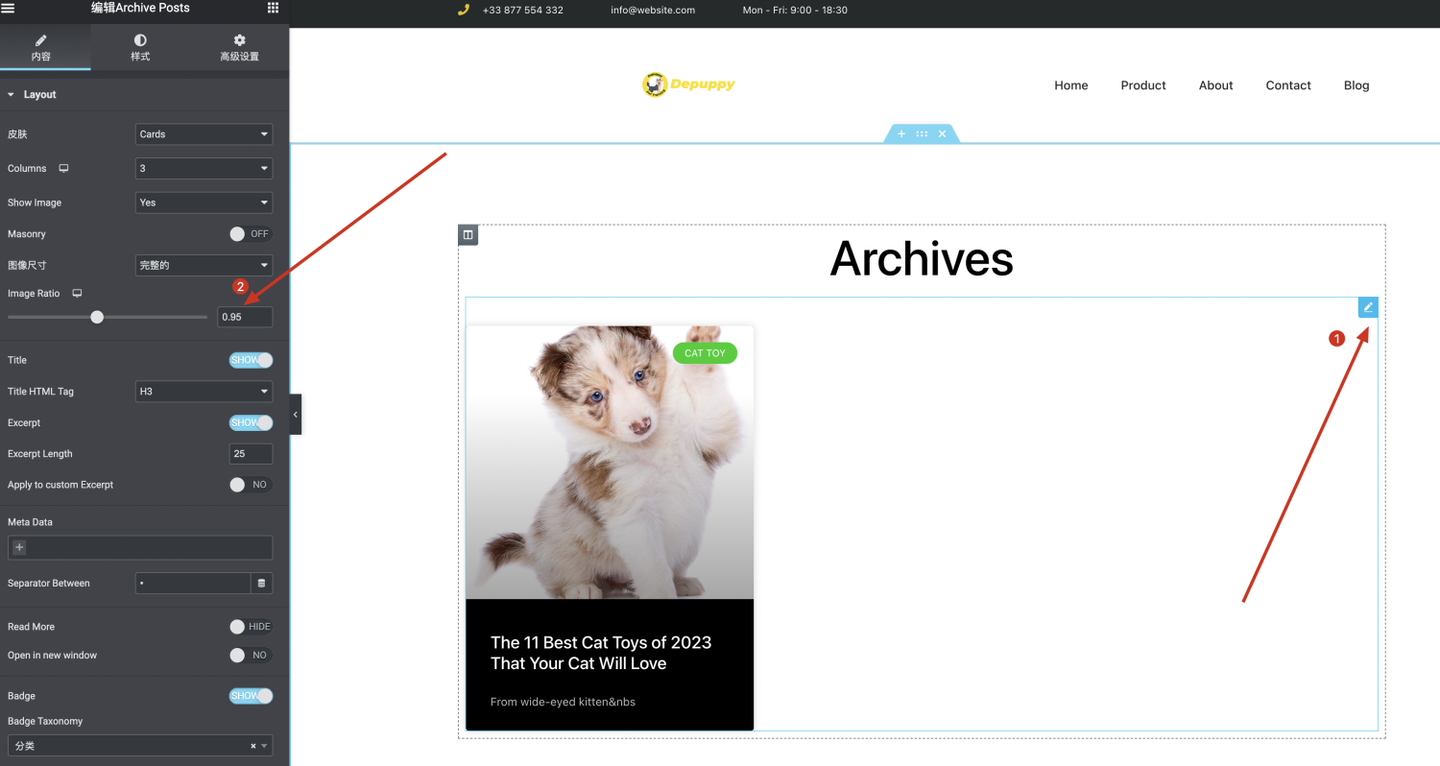Click the Meta Data selection box
The height and width of the screenshot is (766, 1440).
(x=140, y=548)
